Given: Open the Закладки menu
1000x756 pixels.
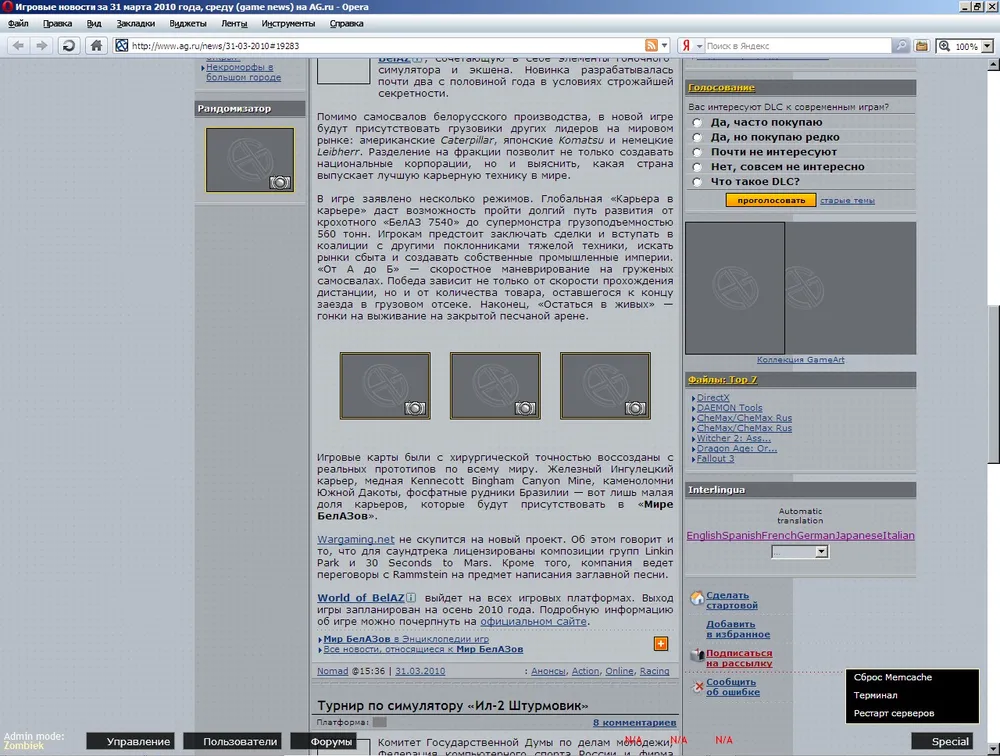Looking at the screenshot, I should pyautogui.click(x=135, y=23).
